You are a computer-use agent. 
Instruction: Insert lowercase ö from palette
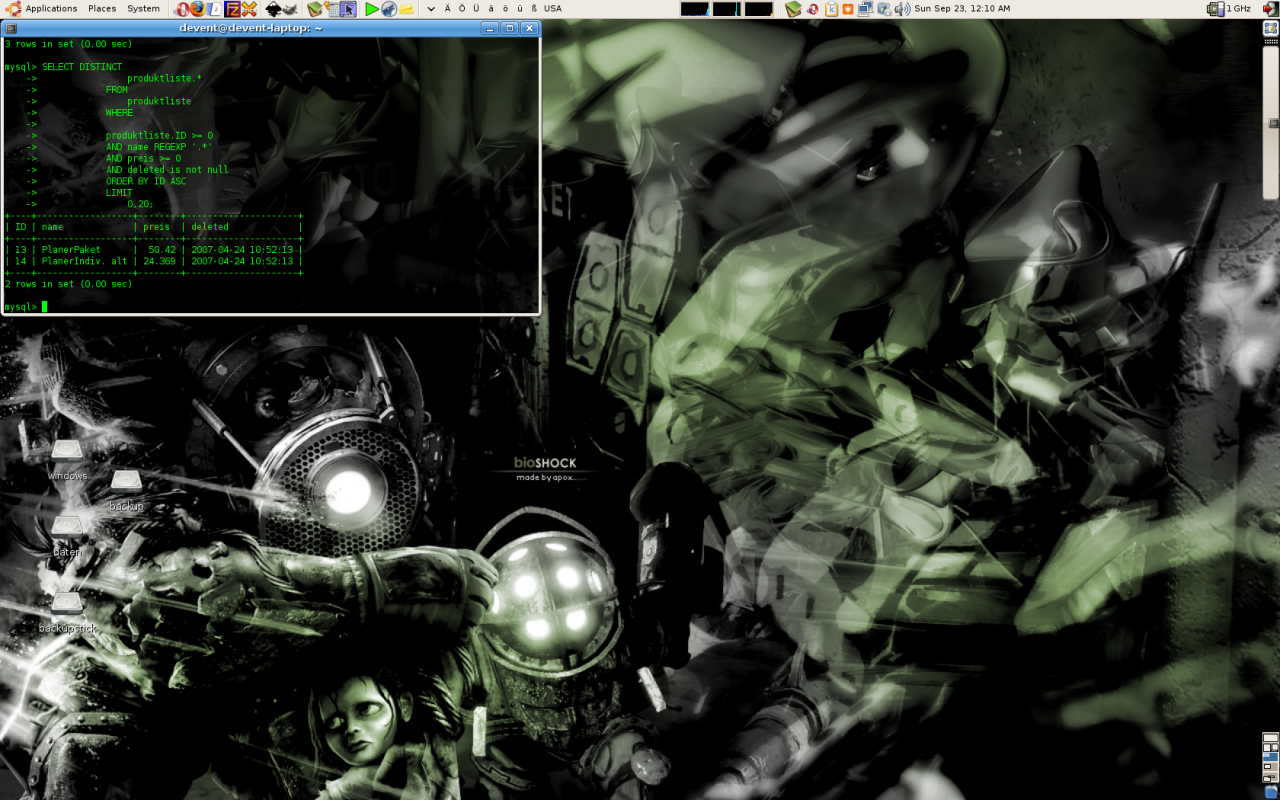click(505, 9)
